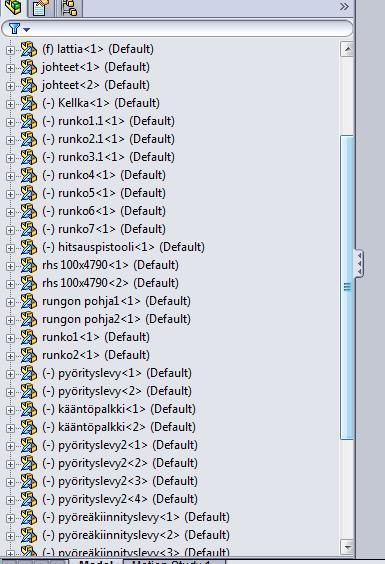Image resolution: width=385 pixels, height=564 pixels.
Task: Click the part icon next to lattia<1>
Action: [28, 49]
